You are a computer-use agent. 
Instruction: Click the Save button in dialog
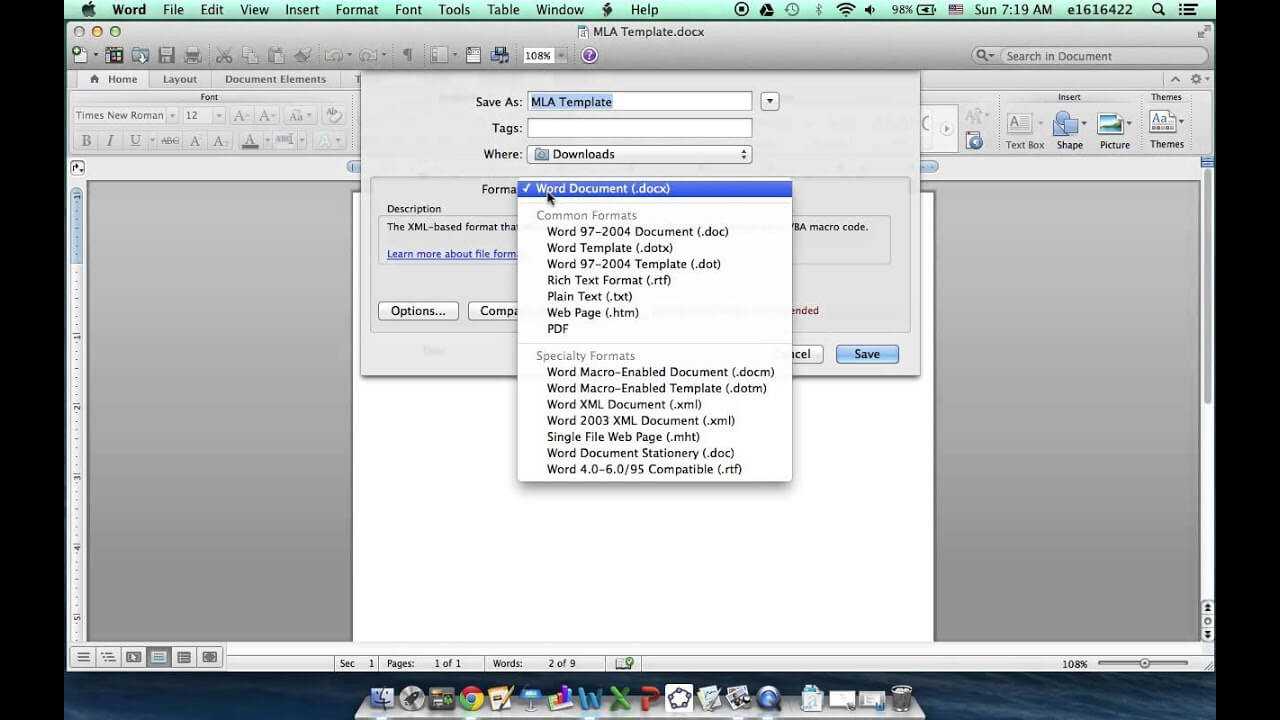[x=867, y=354]
